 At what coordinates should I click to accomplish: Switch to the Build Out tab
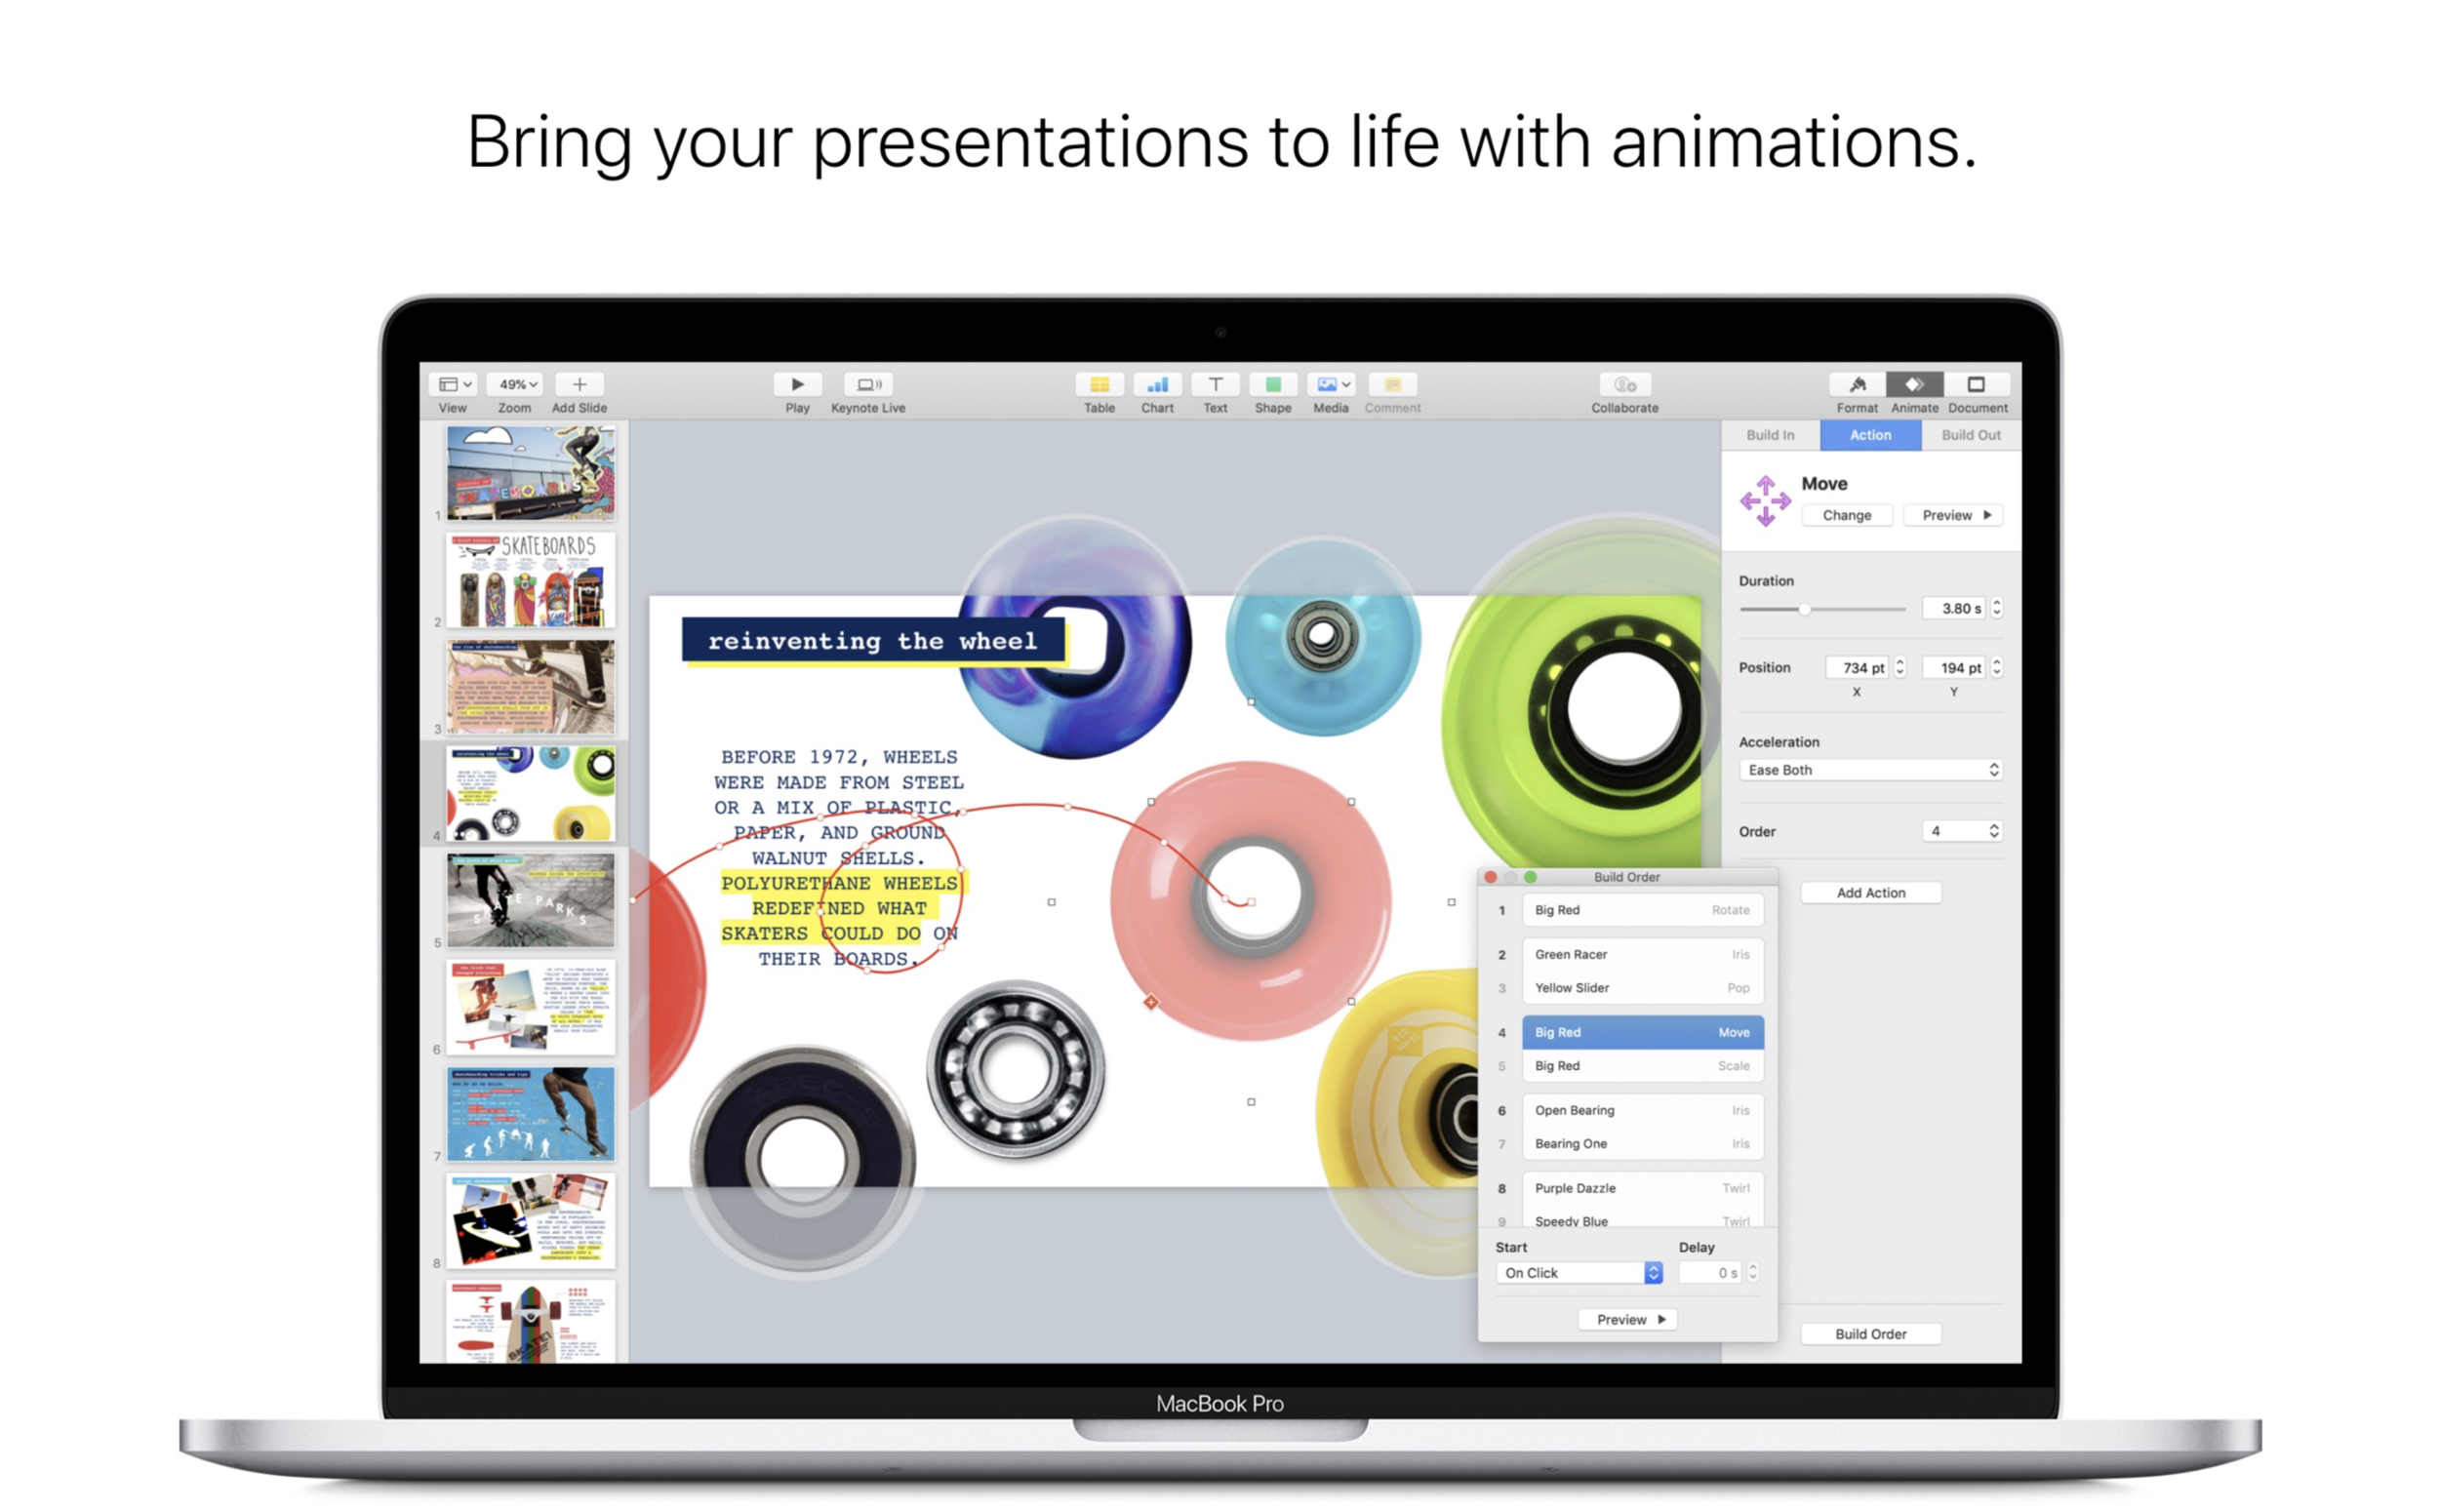pos(1970,435)
